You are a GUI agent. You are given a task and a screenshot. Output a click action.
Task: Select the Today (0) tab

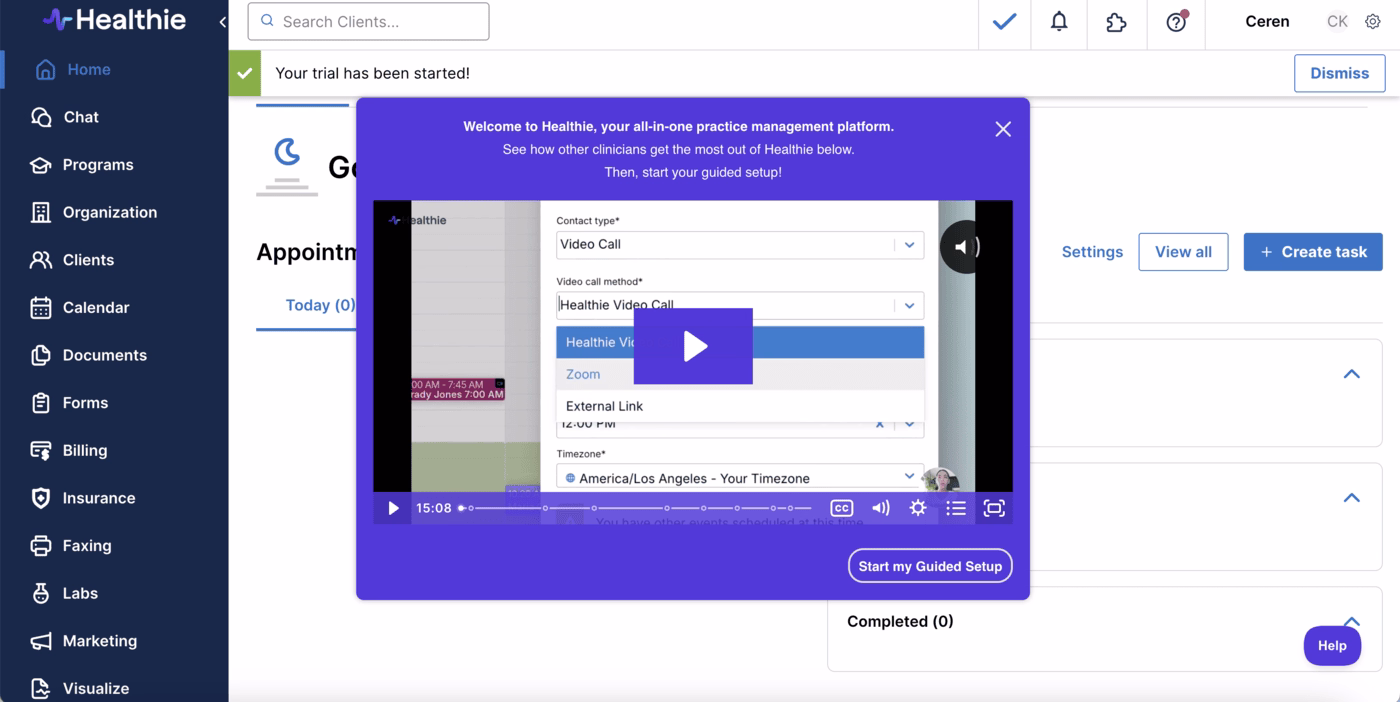point(320,305)
